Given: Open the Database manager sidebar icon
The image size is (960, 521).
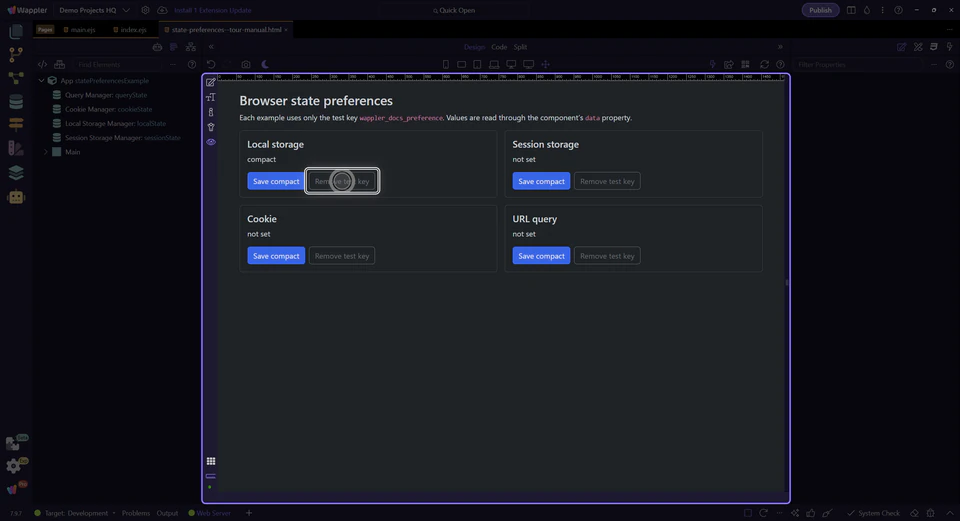Looking at the screenshot, I should [16, 101].
